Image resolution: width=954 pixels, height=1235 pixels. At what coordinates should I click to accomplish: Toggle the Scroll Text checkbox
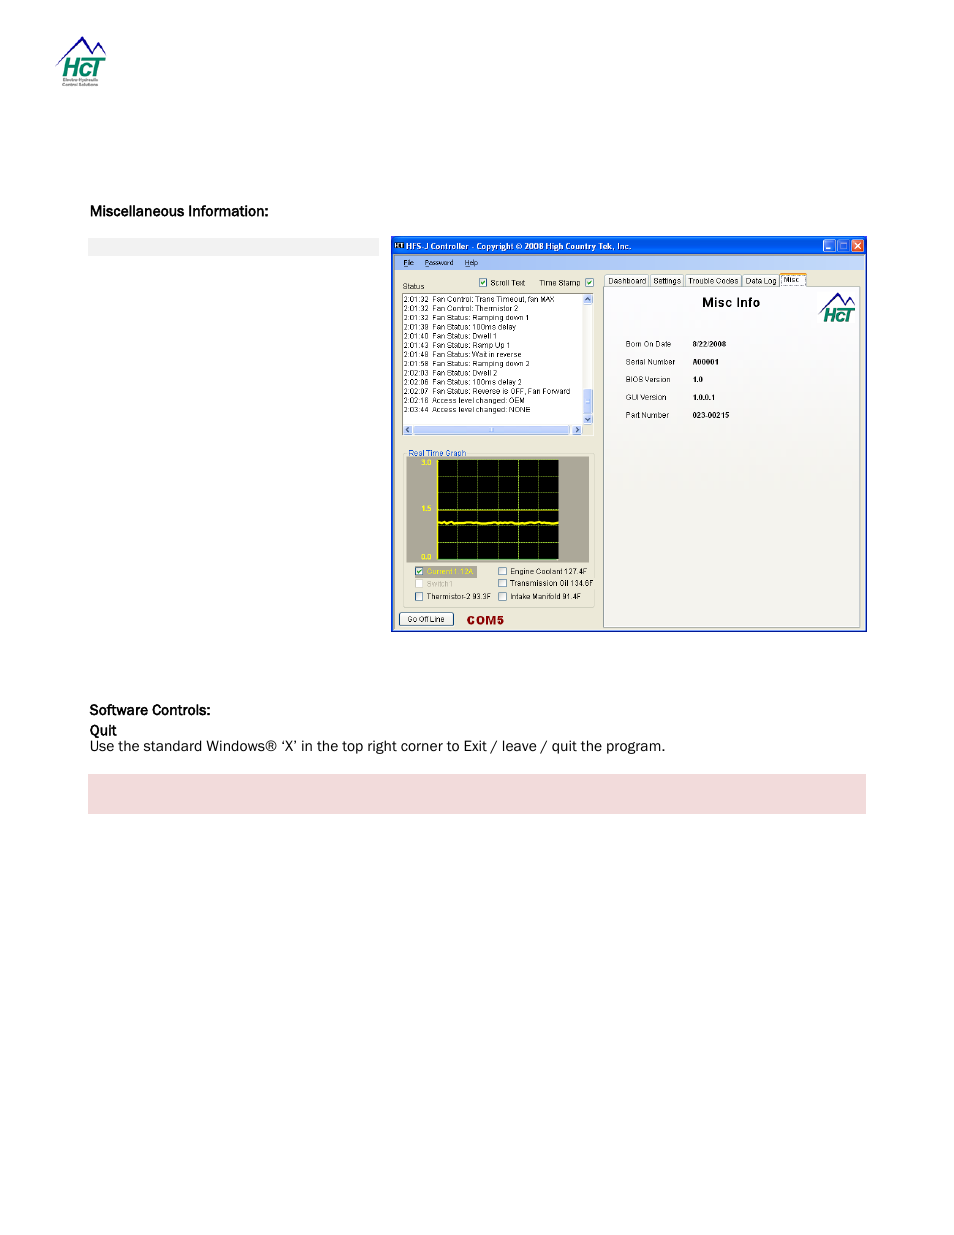point(483,283)
